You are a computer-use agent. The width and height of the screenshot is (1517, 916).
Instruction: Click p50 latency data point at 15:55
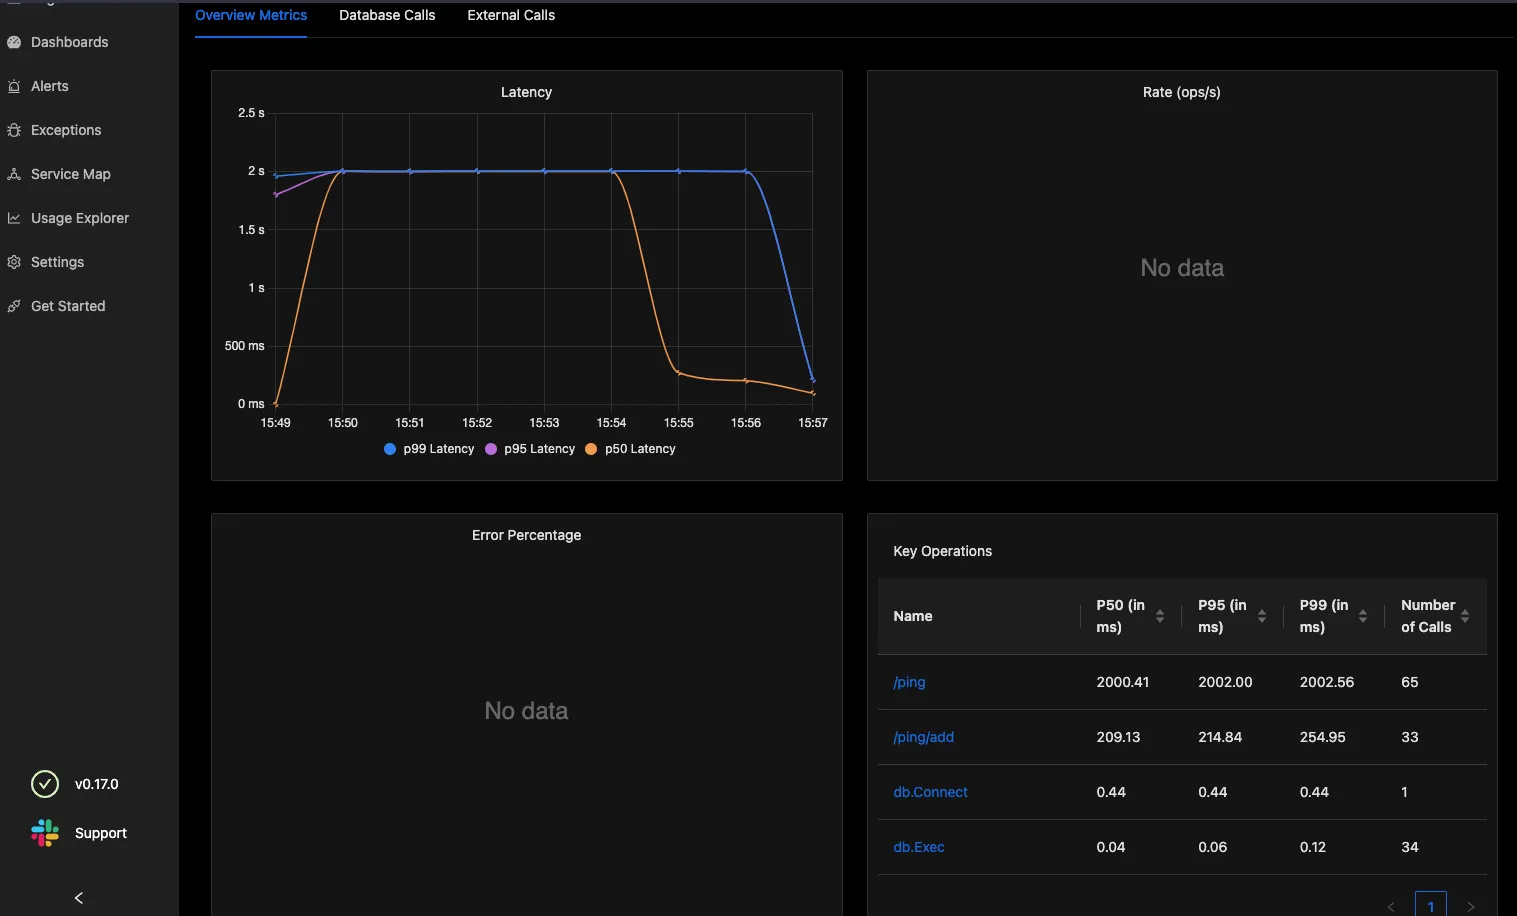[679, 373]
